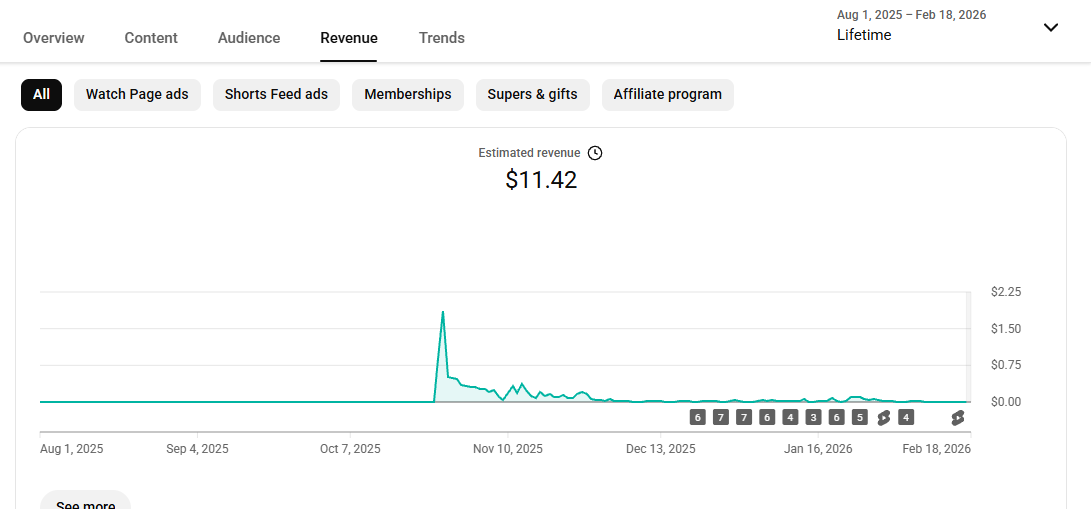
Task: Open the Lifetime period selector
Action: [x=864, y=35]
